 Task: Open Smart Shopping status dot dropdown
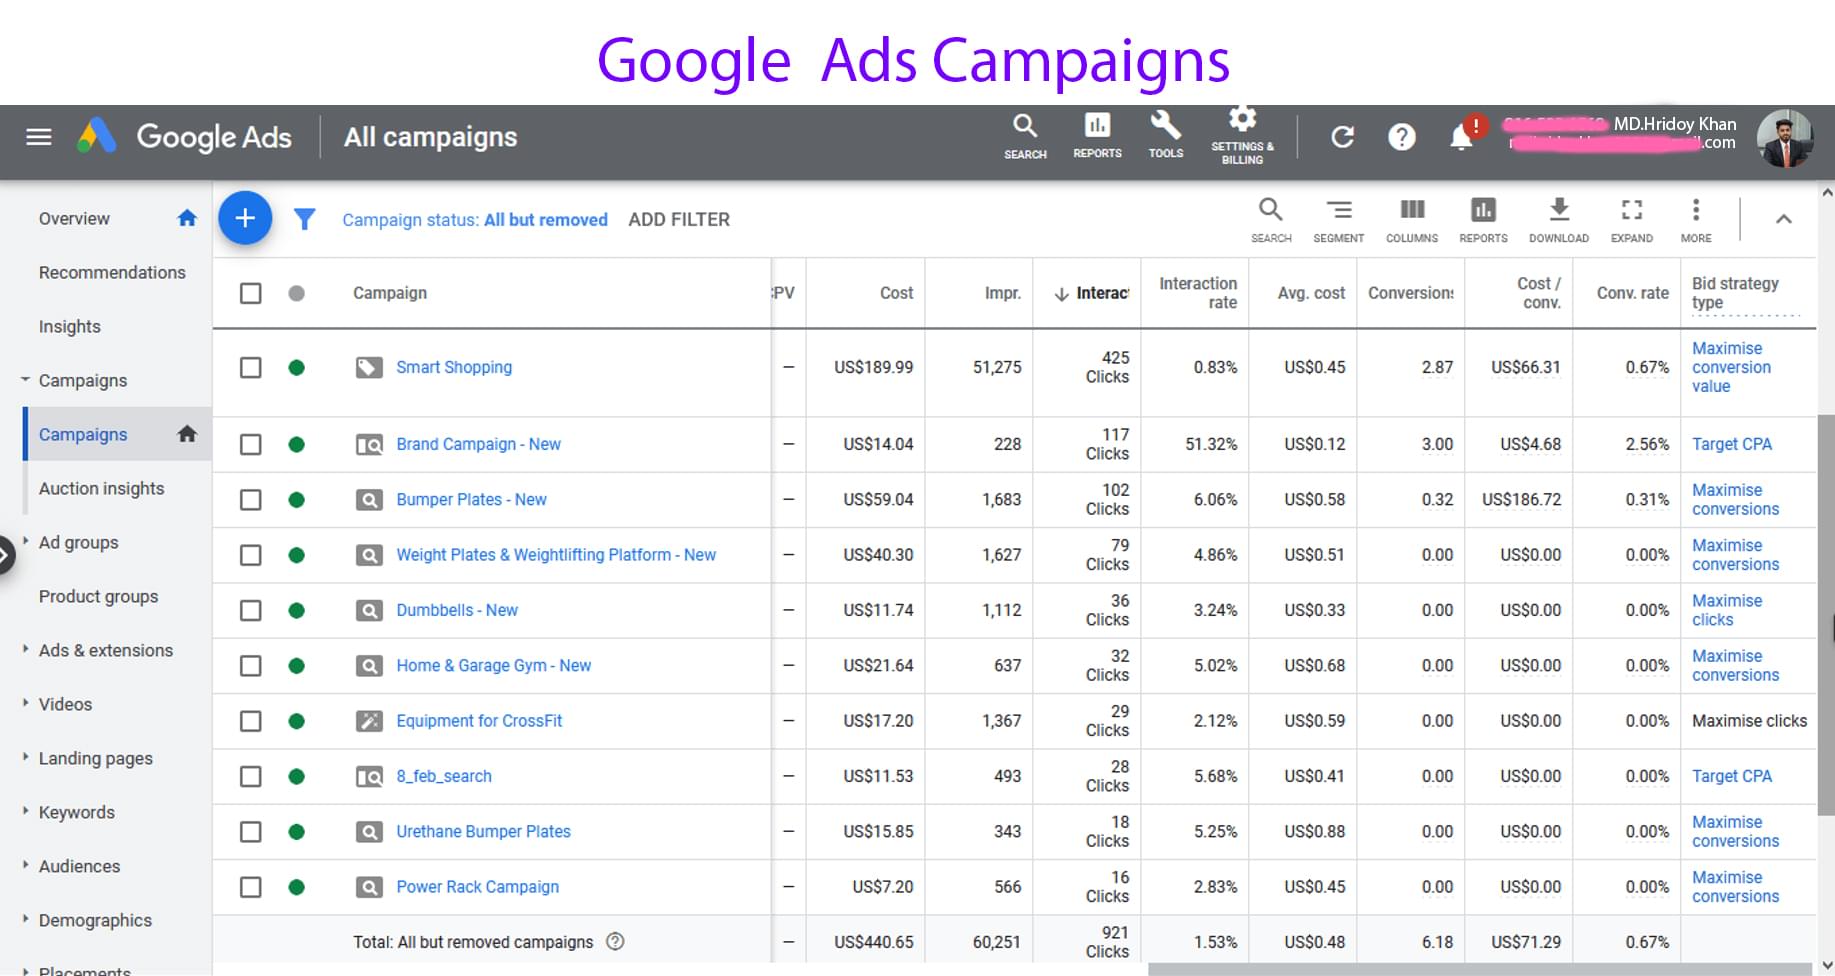coord(296,367)
